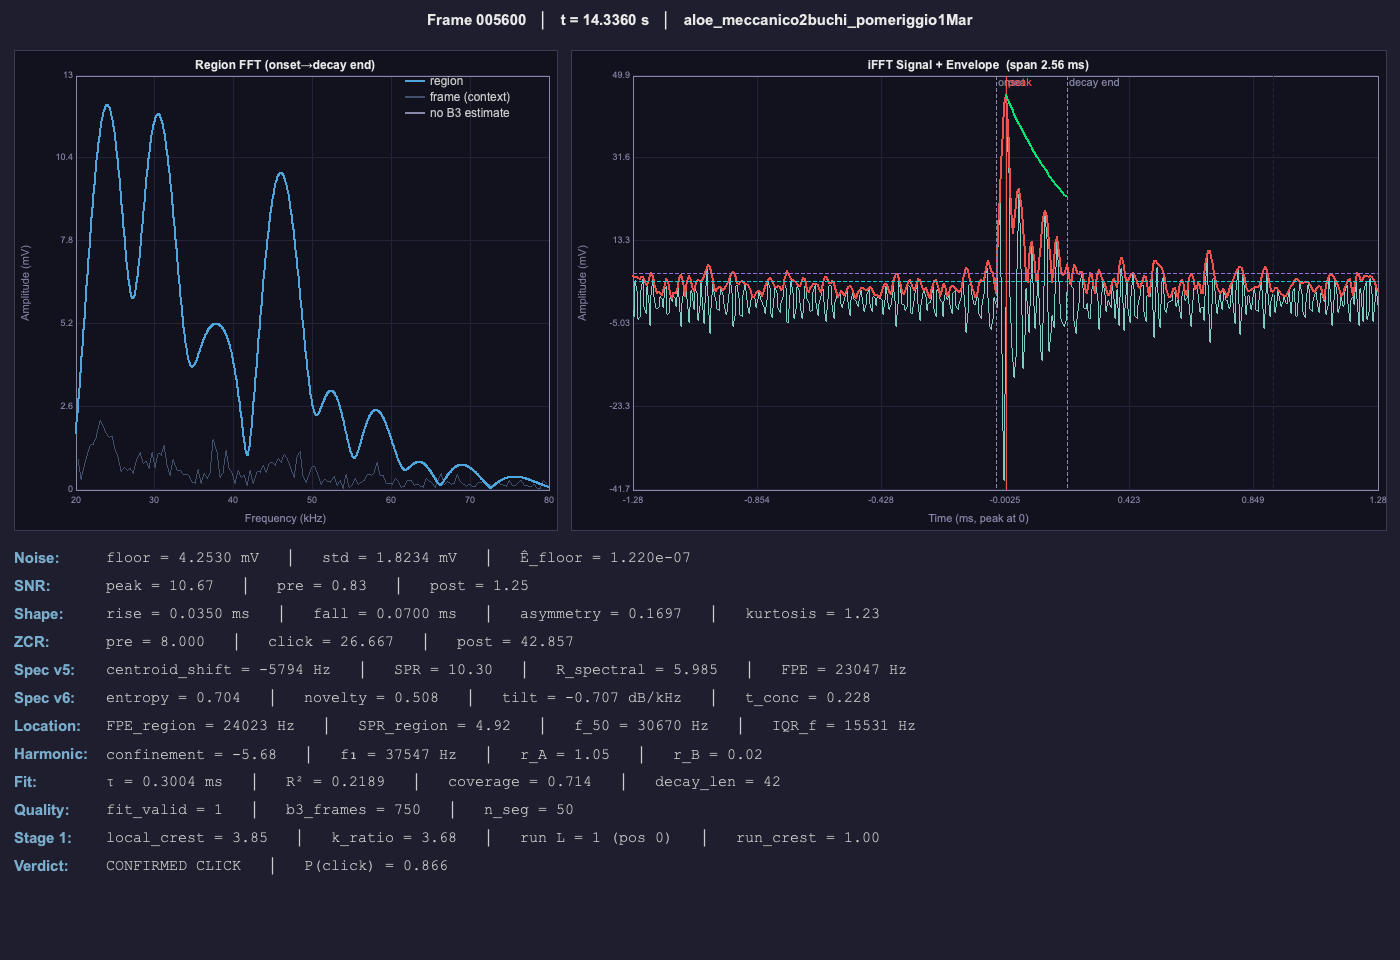
Task: Click the "Noise:" row label
Action: (37, 558)
